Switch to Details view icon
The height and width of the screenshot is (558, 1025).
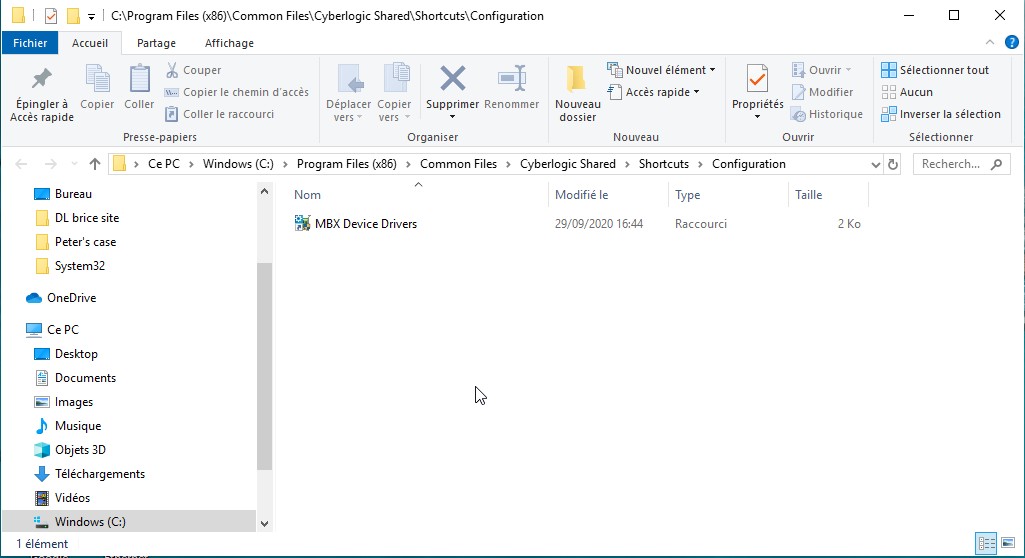986,544
